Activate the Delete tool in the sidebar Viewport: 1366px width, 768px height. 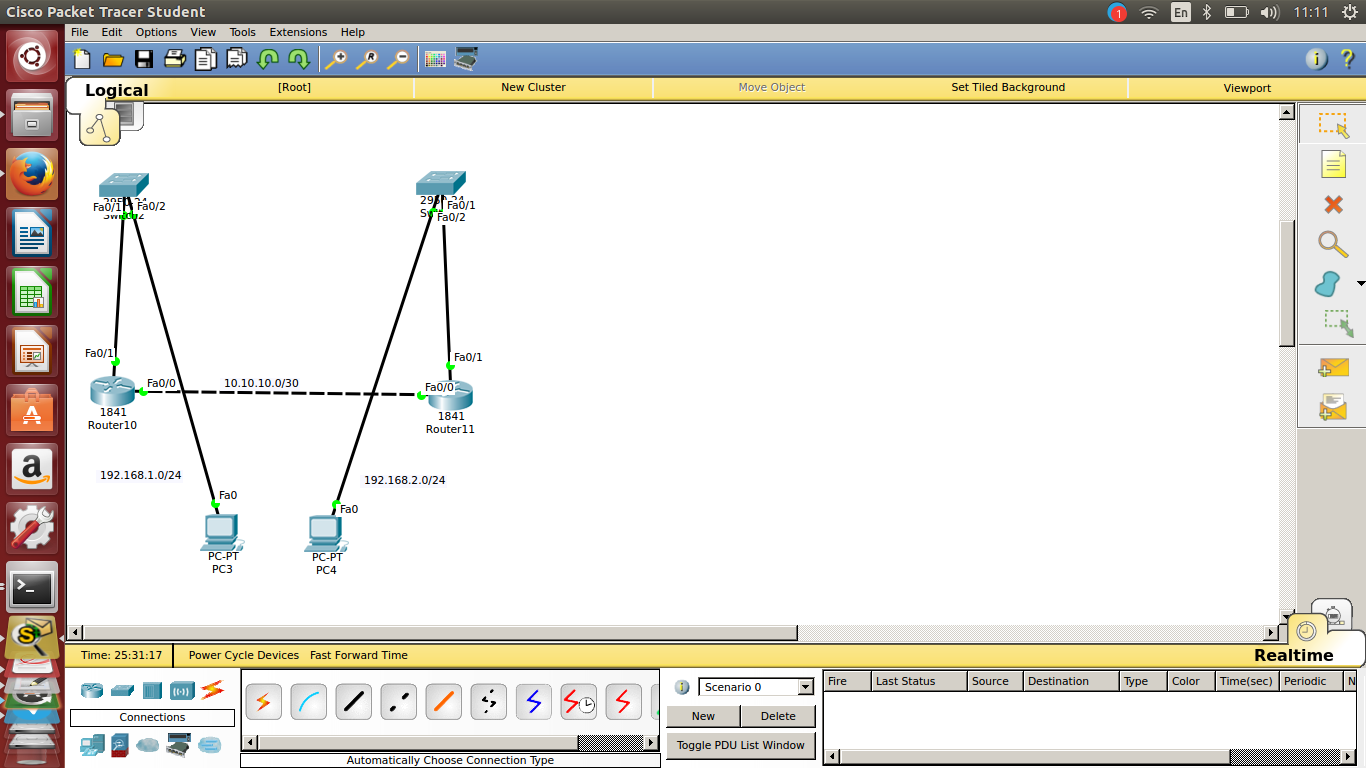(x=1334, y=205)
